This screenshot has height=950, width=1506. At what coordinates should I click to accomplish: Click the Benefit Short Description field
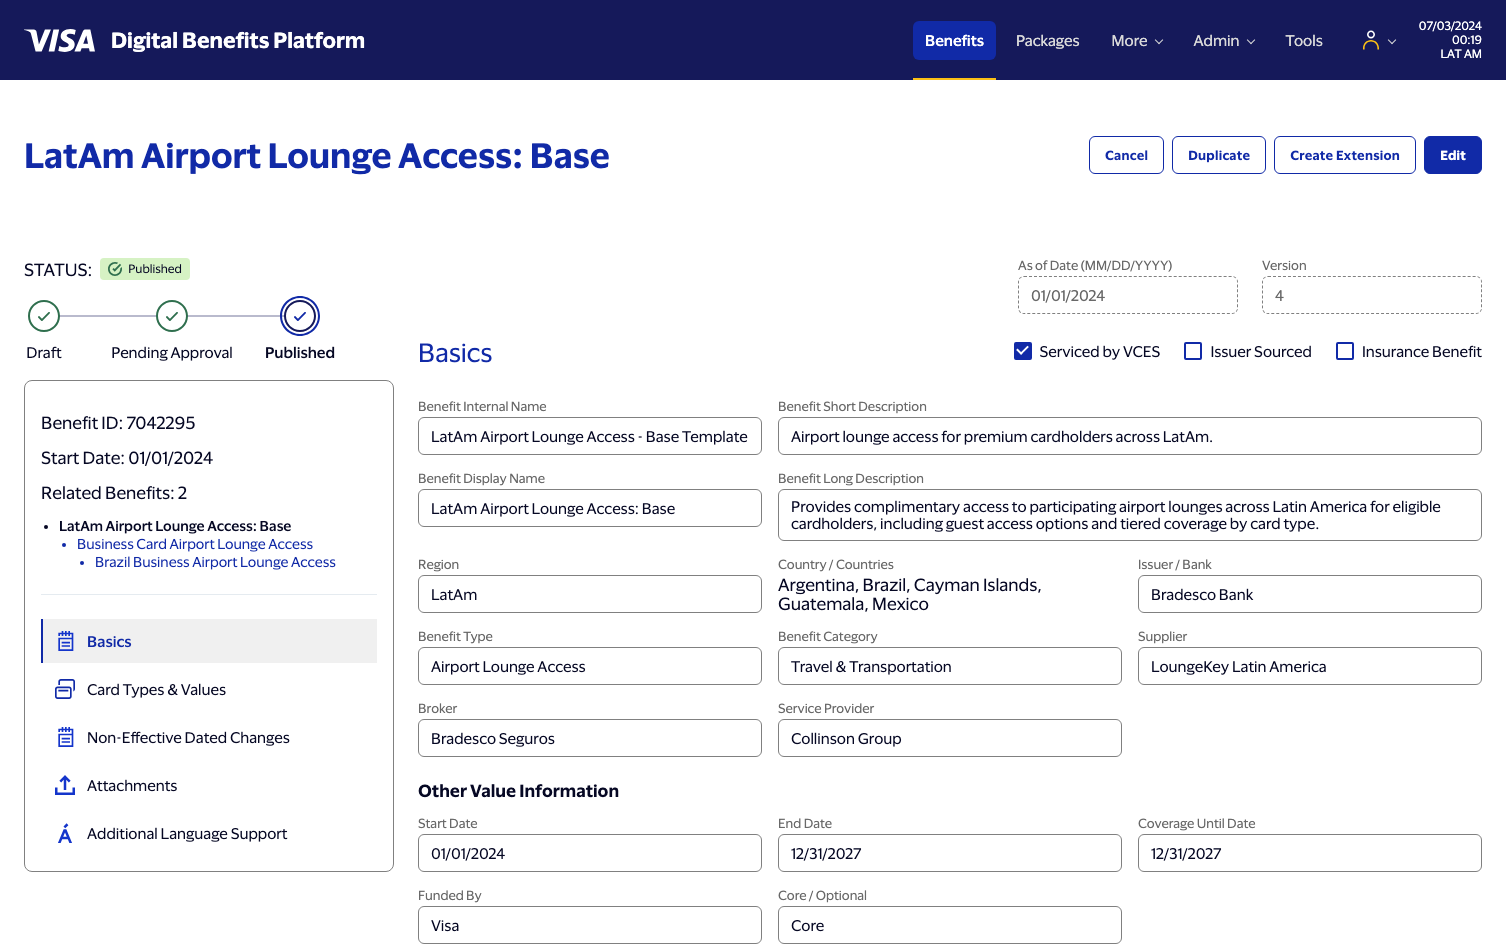coord(1130,436)
